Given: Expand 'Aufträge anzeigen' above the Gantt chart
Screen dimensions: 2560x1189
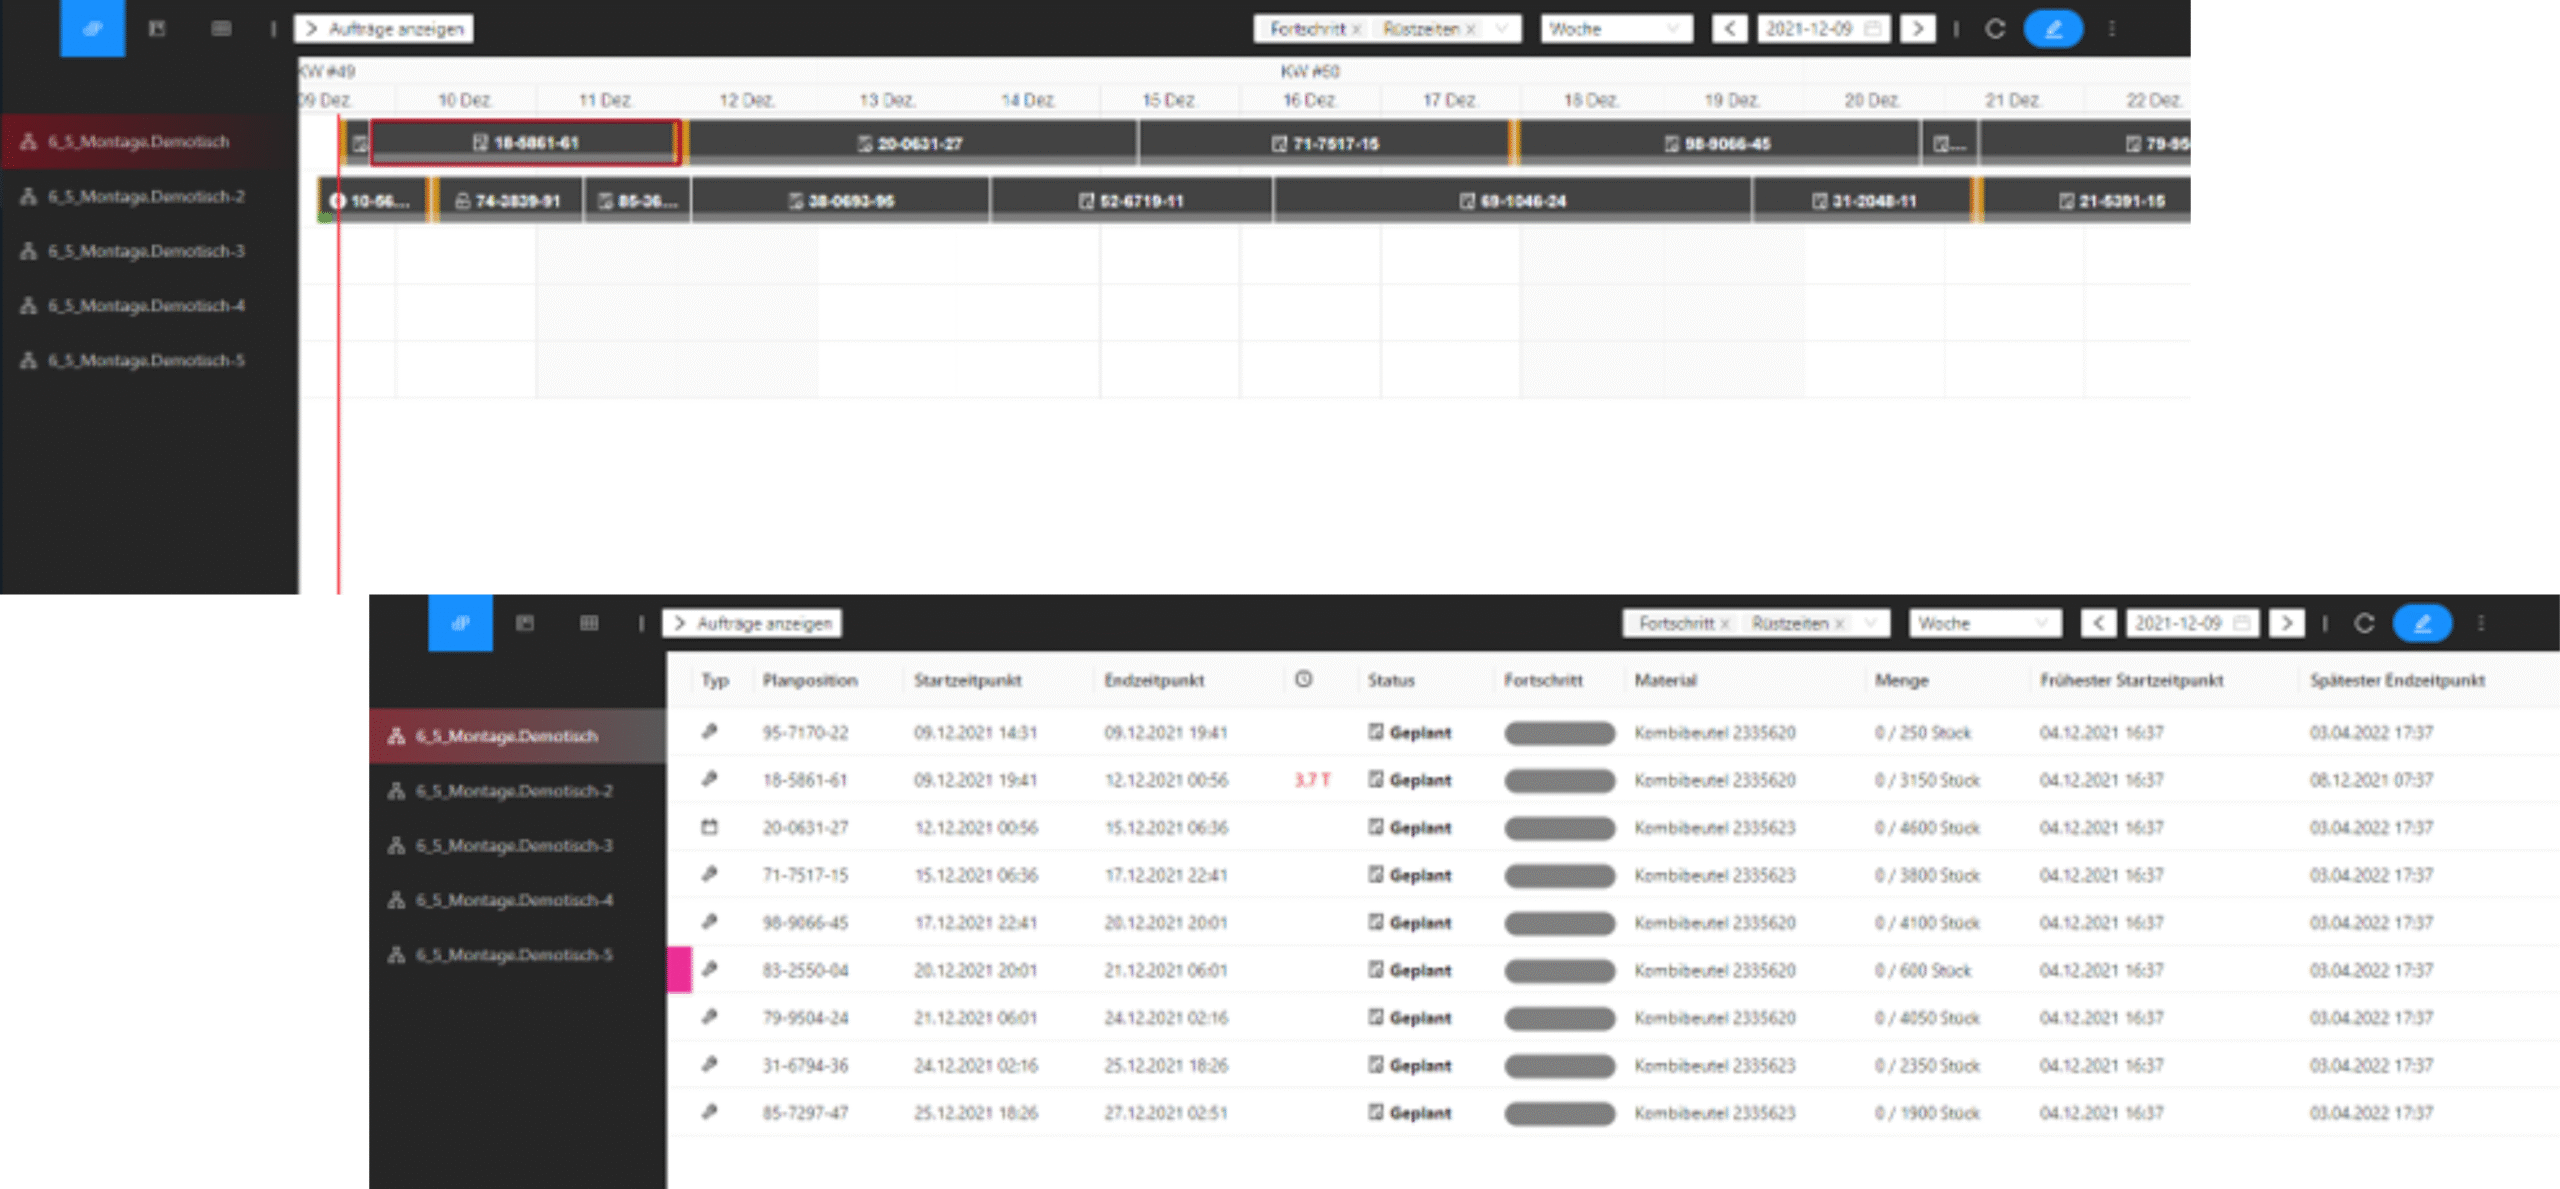Looking at the screenshot, I should 384,29.
